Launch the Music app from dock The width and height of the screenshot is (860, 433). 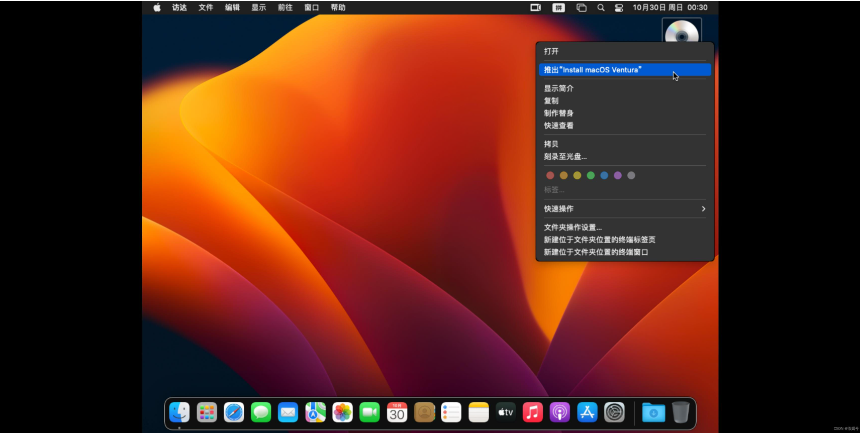(x=533, y=412)
